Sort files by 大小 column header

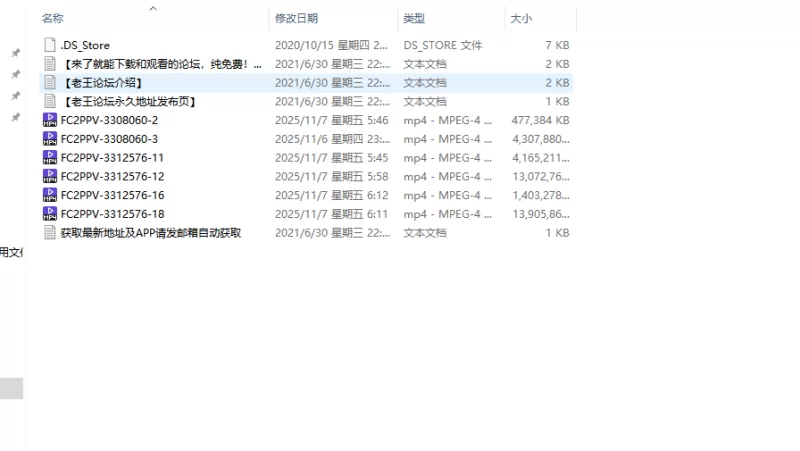click(x=521, y=18)
